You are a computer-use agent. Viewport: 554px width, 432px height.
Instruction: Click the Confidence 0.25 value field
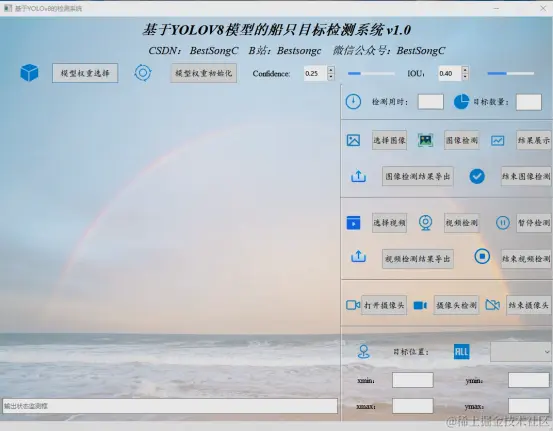pos(316,73)
